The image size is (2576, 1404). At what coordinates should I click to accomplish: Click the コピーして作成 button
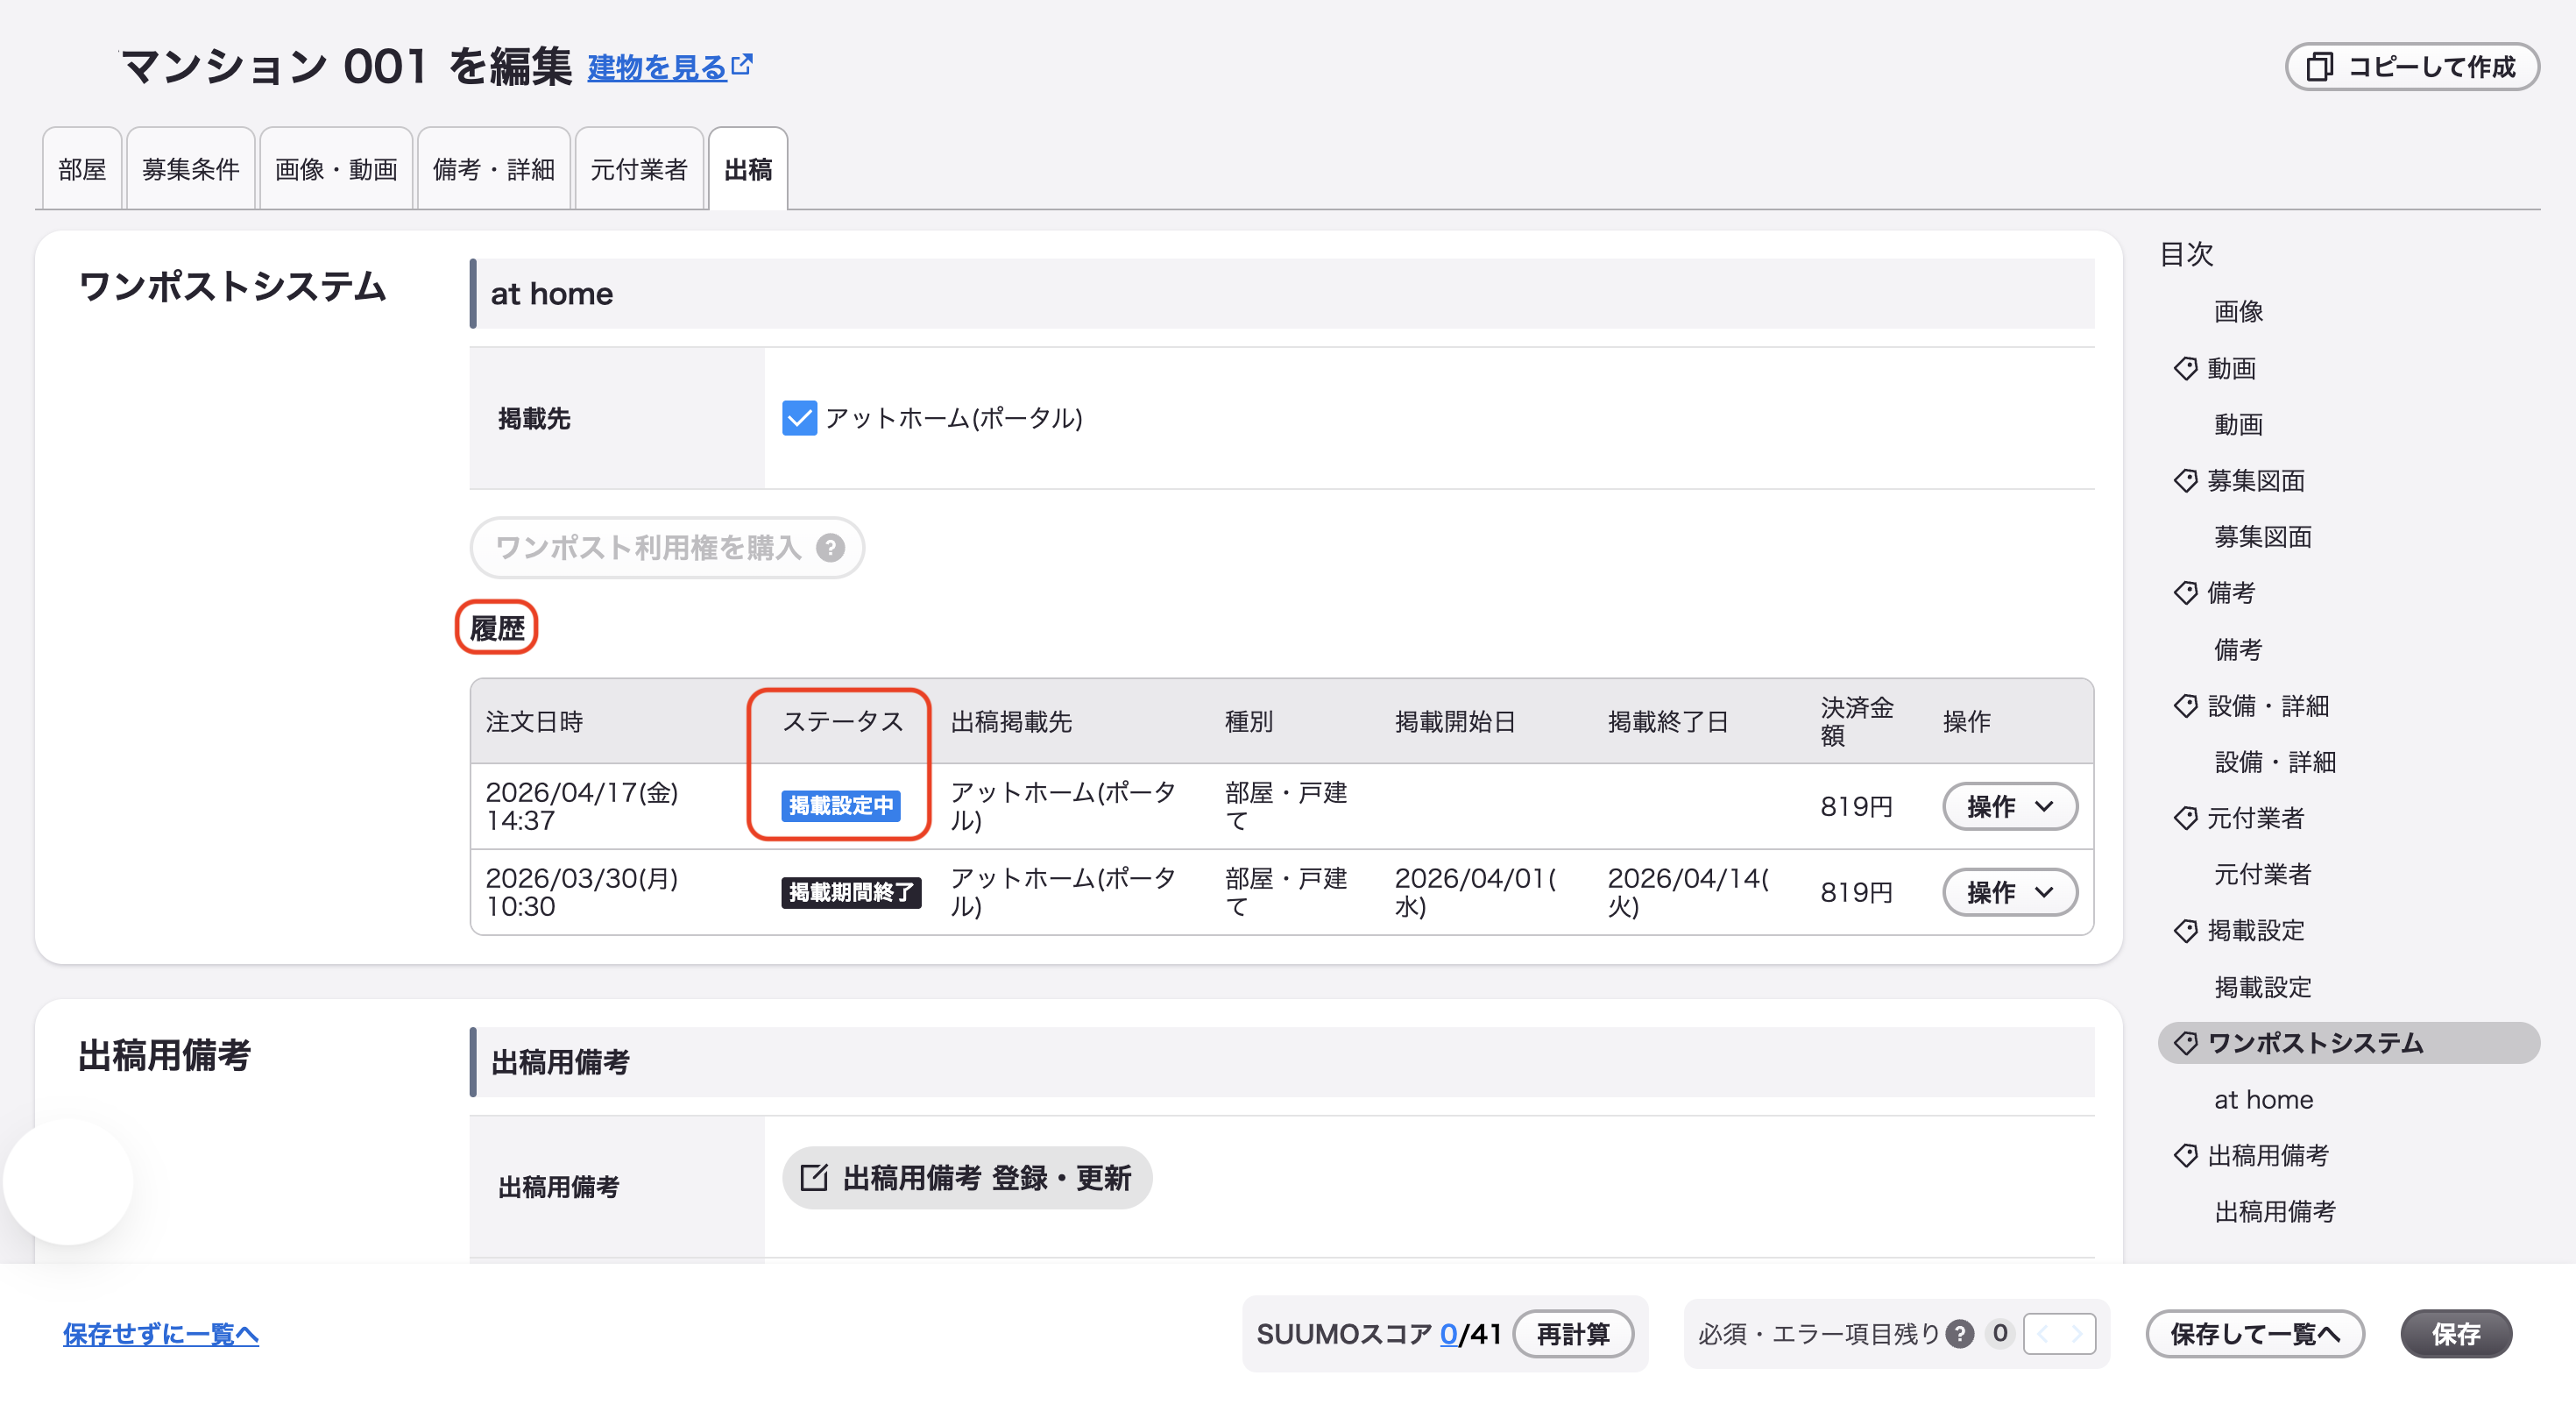[x=2412, y=67]
